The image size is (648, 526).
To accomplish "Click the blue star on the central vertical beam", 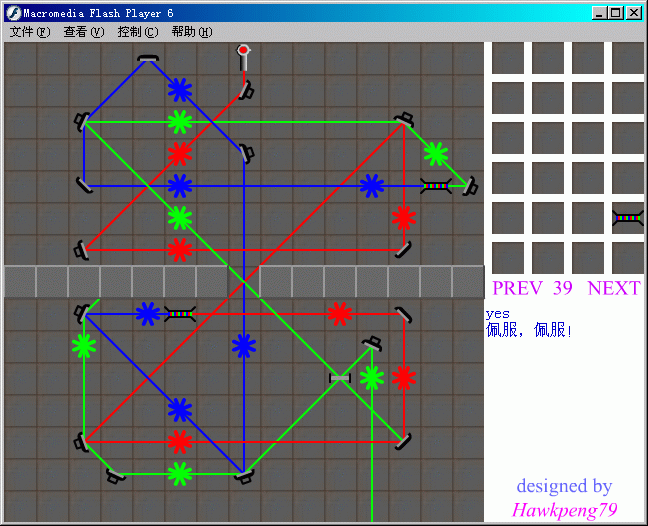I will (243, 346).
